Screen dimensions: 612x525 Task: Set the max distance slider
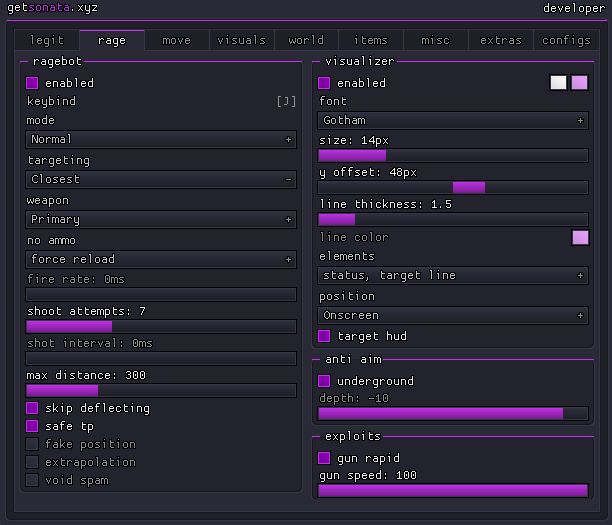pyautogui.click(x=161, y=390)
